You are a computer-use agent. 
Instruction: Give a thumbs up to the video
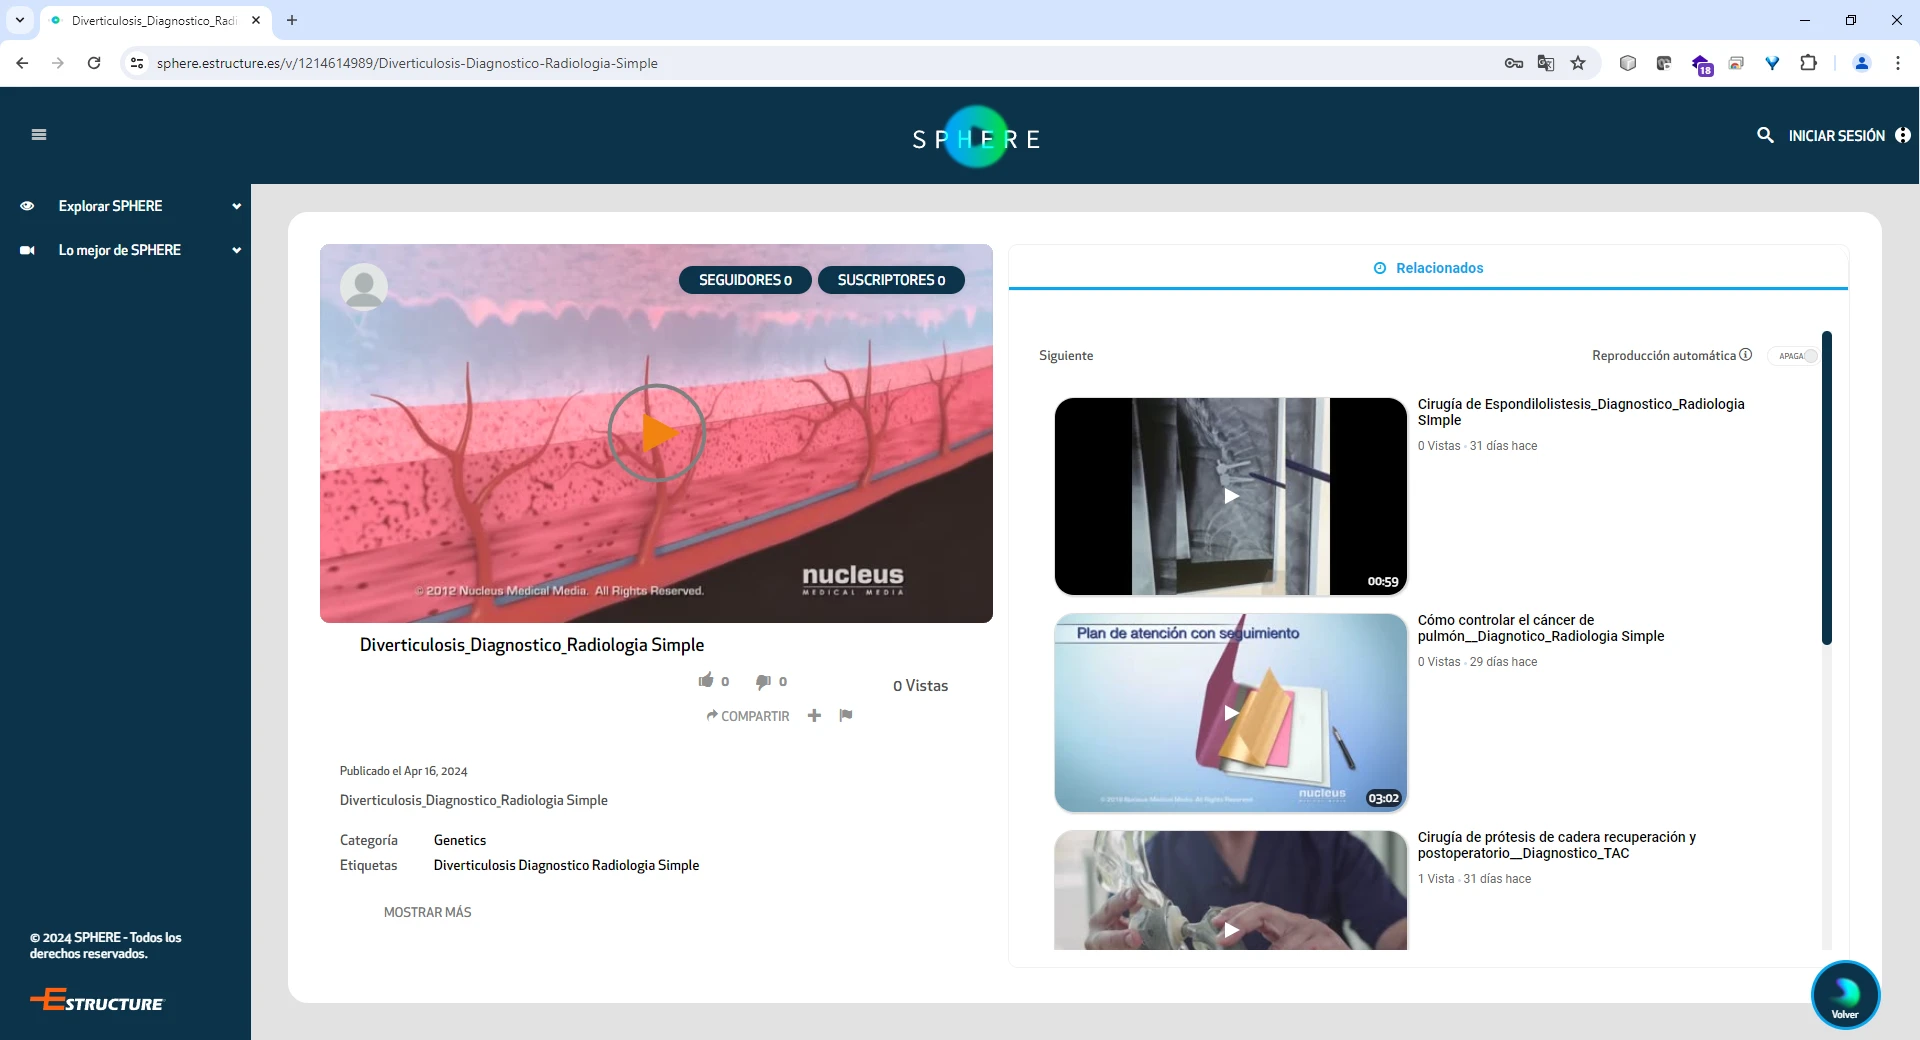(x=707, y=681)
